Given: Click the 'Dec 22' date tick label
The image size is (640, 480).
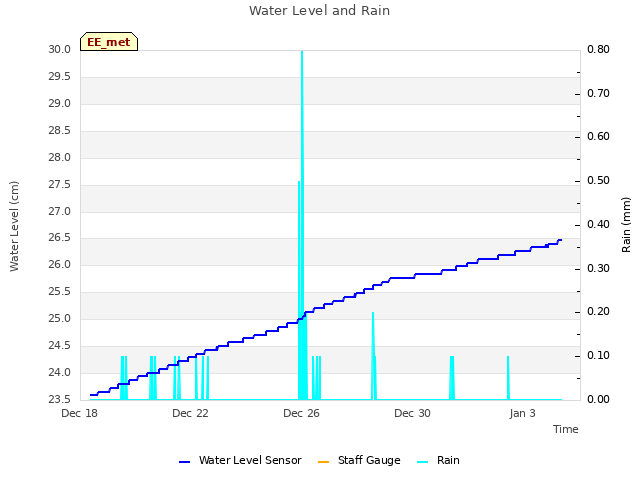Looking at the screenshot, I should (x=190, y=413).
